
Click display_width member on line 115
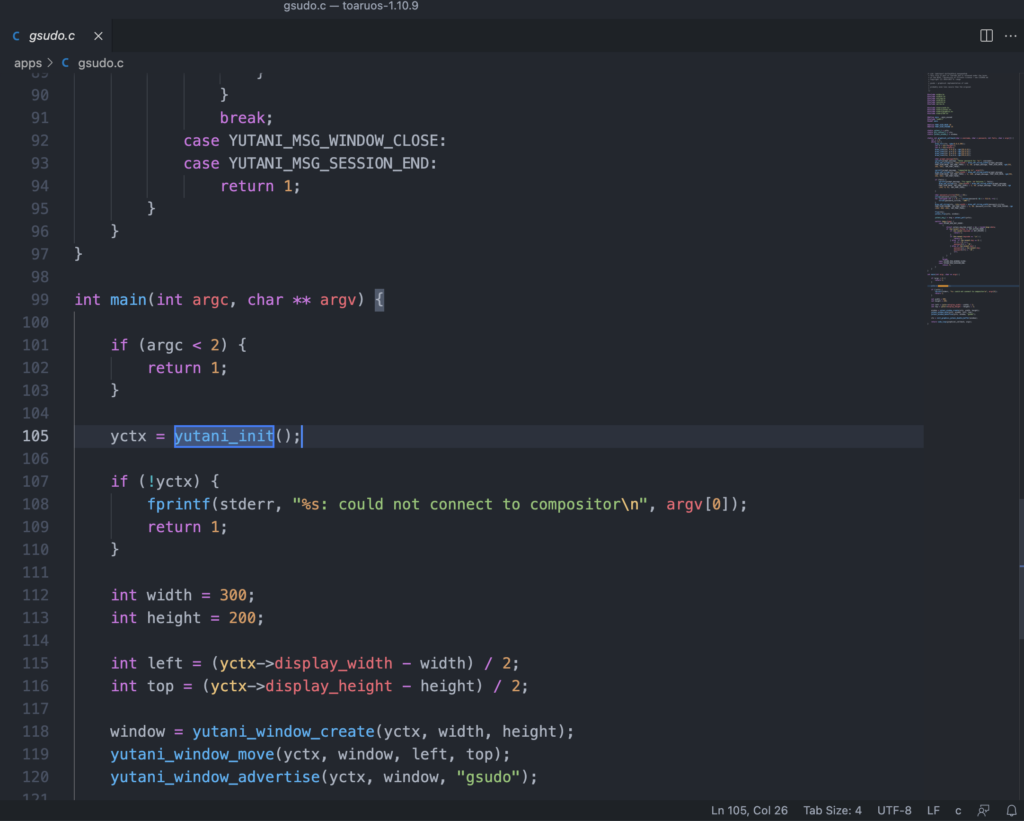tap(333, 664)
